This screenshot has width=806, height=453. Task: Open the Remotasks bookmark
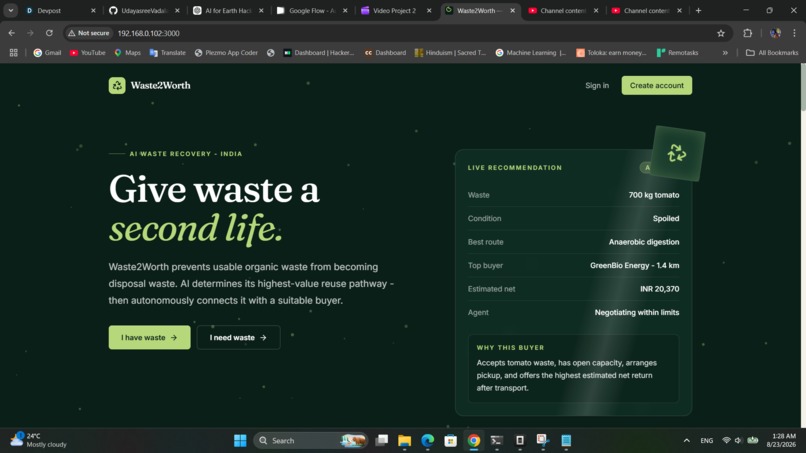(677, 52)
